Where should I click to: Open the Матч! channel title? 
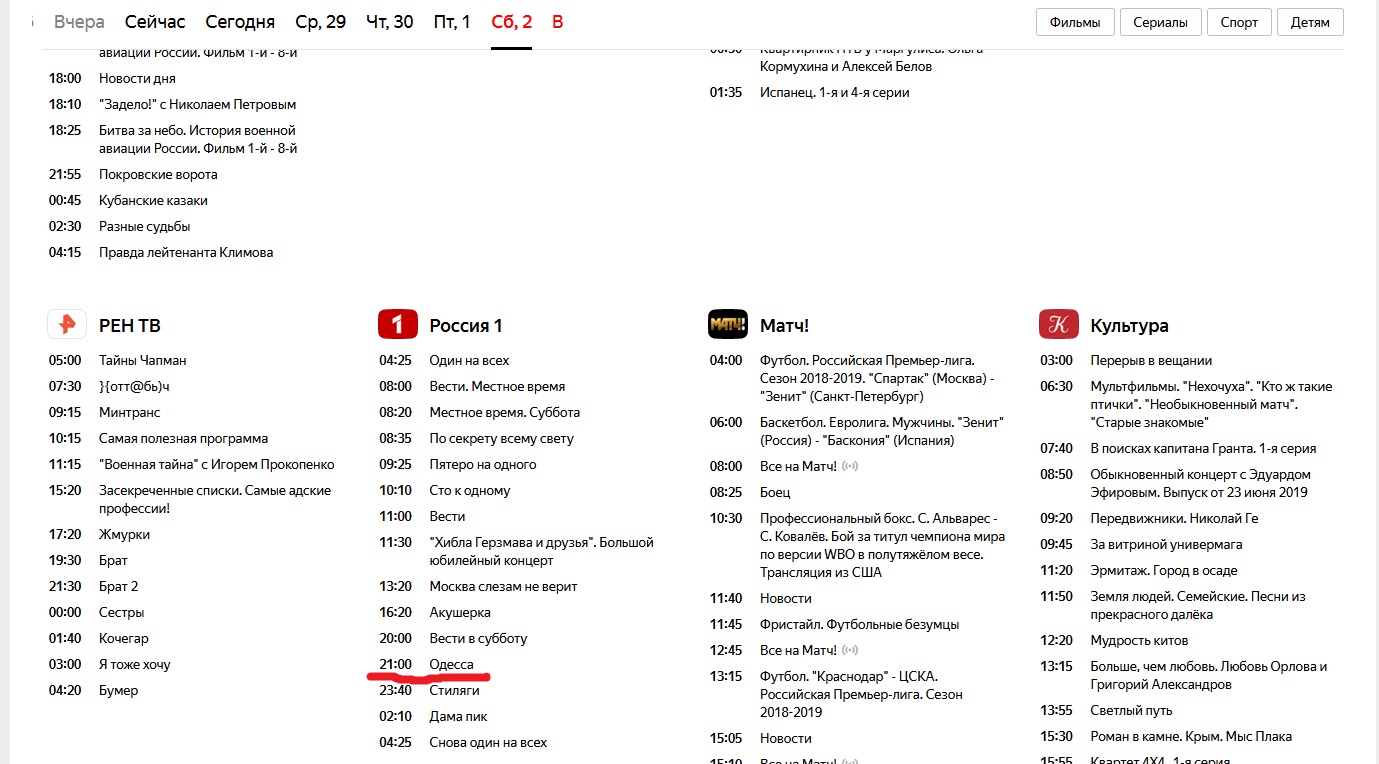pyautogui.click(x=784, y=326)
